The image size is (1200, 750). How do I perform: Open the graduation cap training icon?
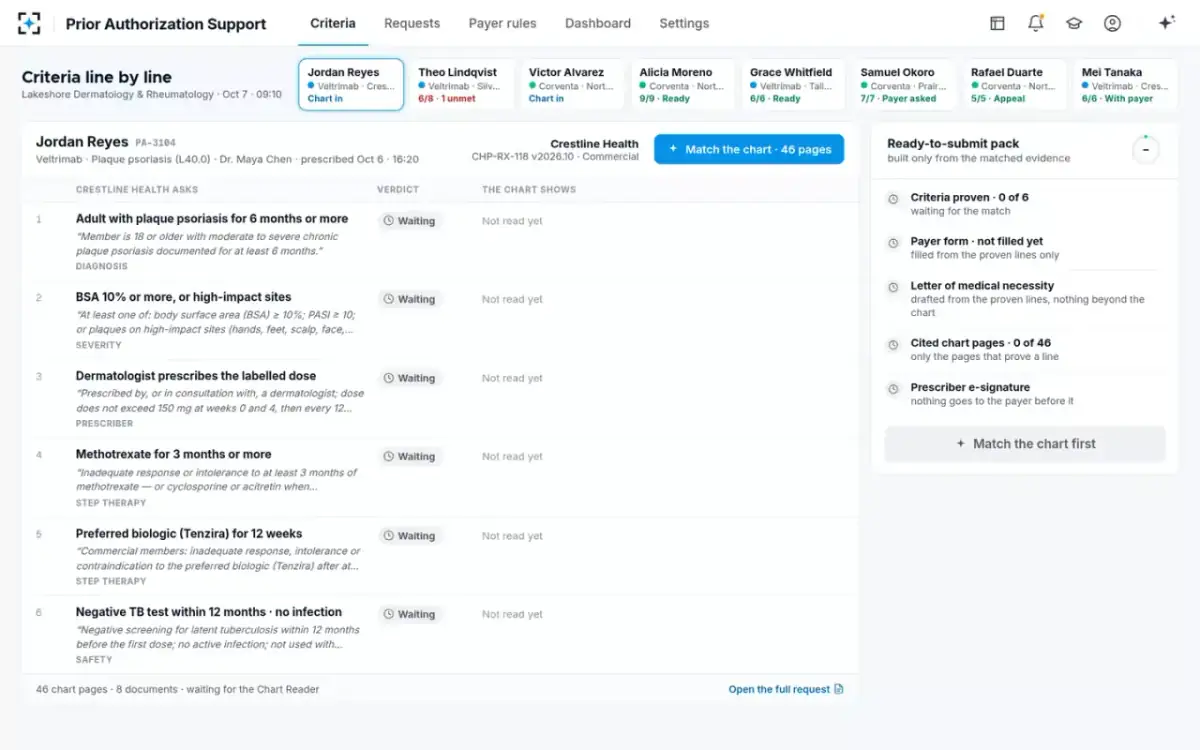coord(1074,23)
